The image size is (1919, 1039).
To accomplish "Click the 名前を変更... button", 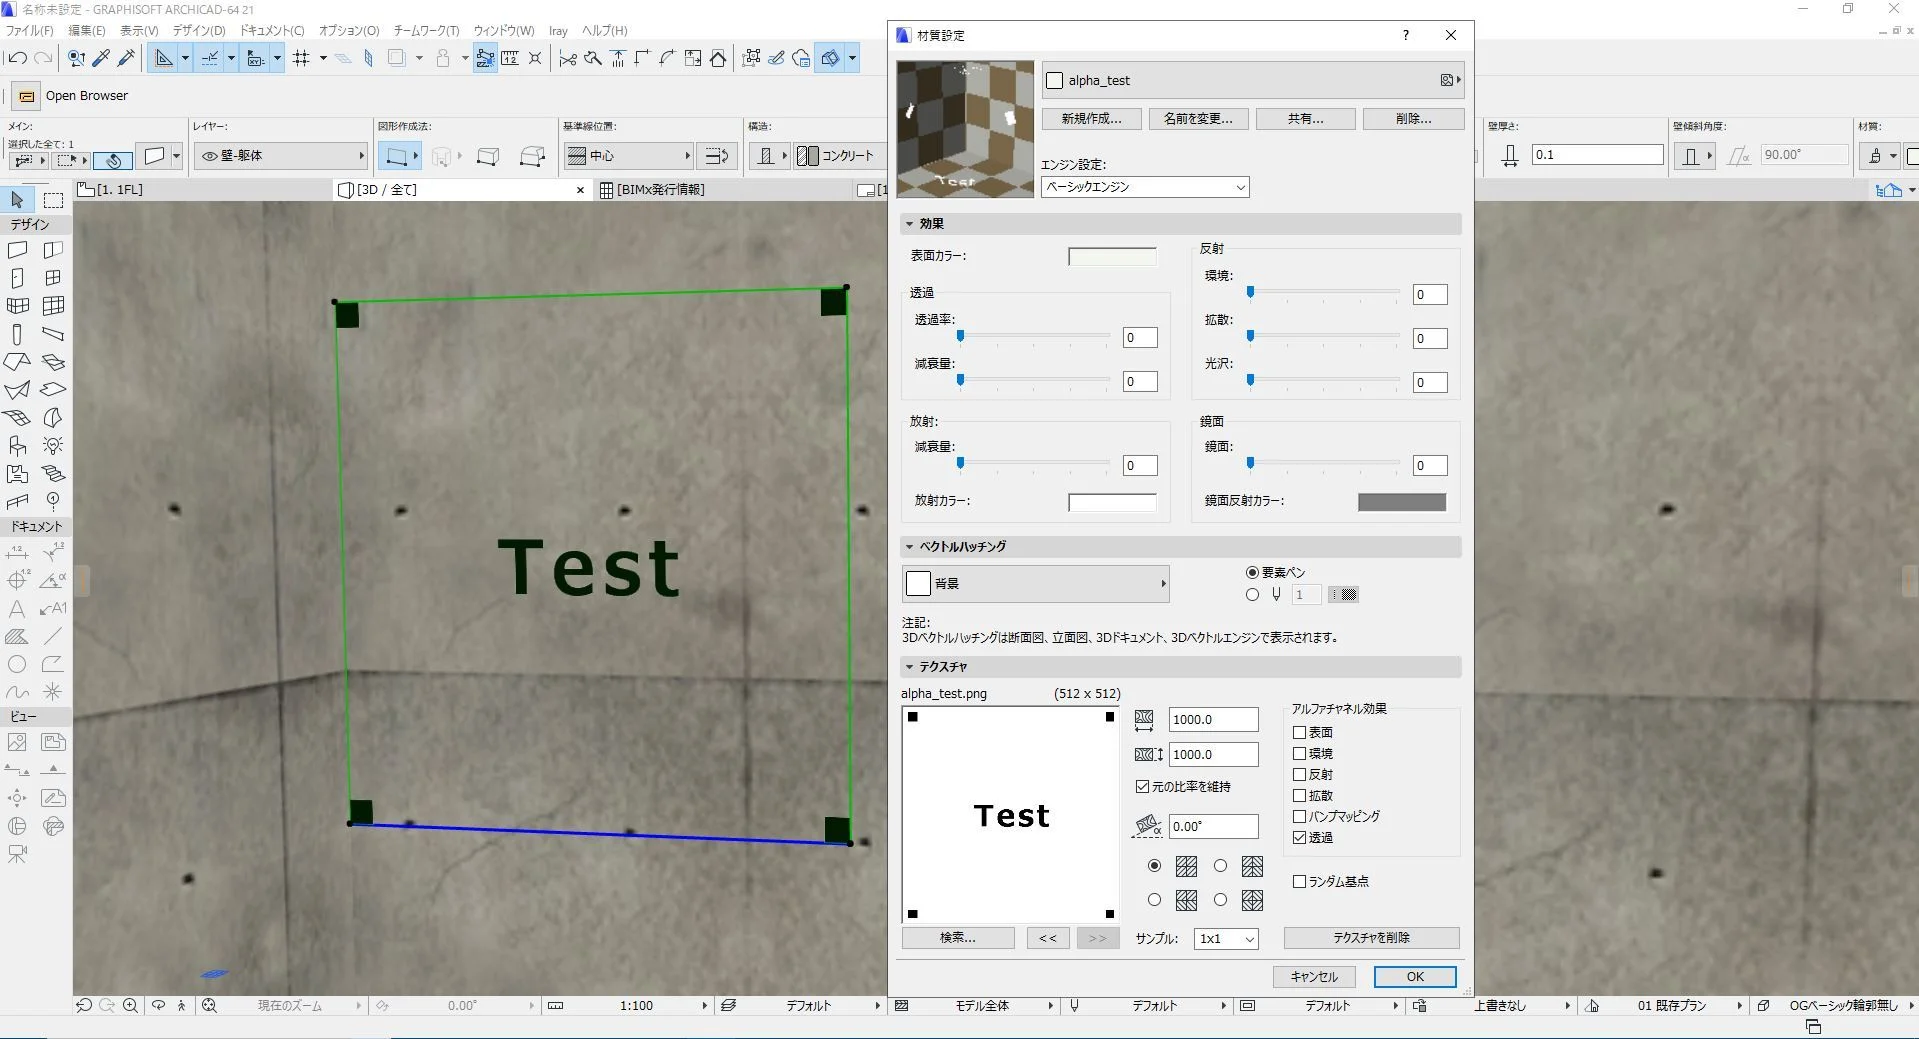I will (1198, 118).
